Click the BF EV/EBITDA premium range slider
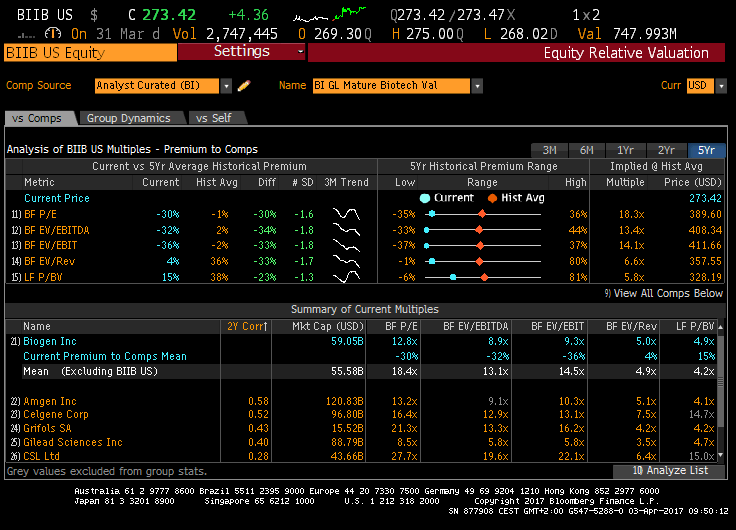736x530 pixels. (483, 230)
